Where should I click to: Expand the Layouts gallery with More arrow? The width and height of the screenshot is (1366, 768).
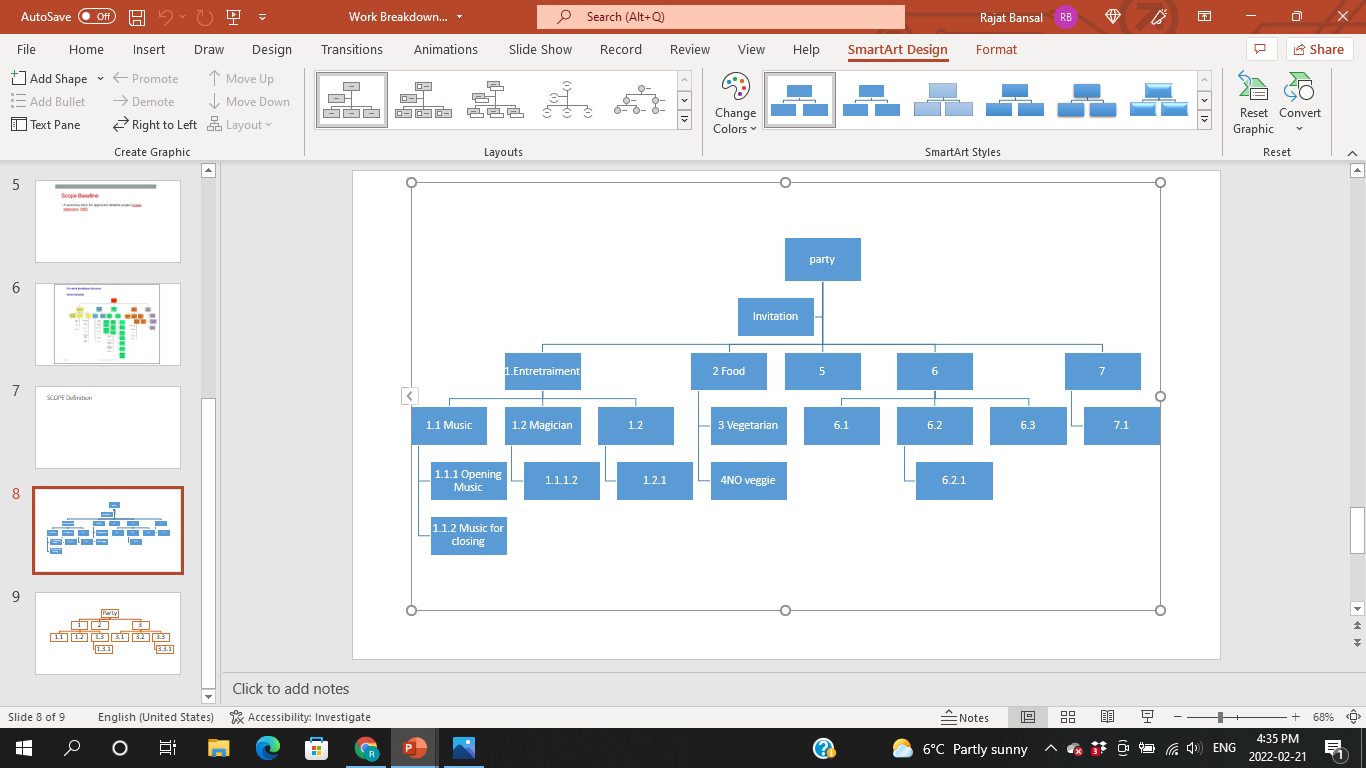684,118
